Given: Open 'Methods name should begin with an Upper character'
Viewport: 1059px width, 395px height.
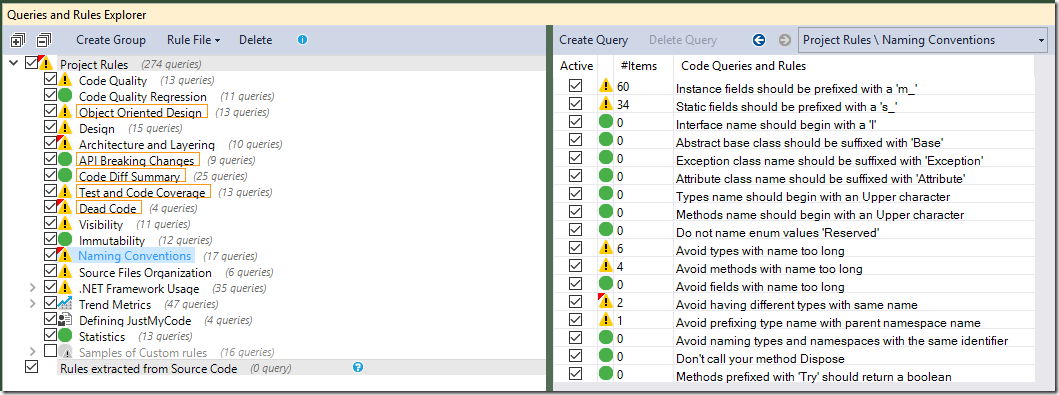Looking at the screenshot, I should [x=820, y=215].
